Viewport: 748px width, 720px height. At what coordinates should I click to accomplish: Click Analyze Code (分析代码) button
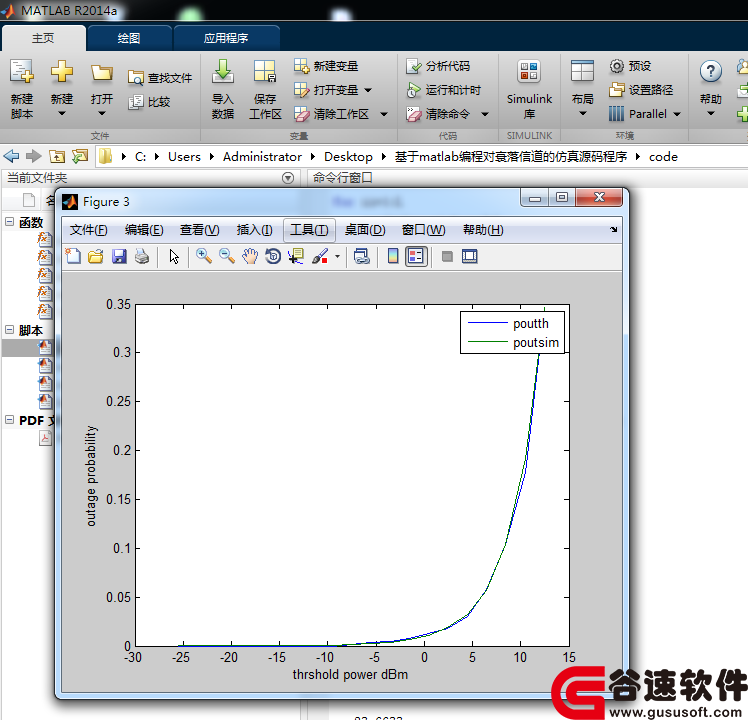[x=438, y=66]
